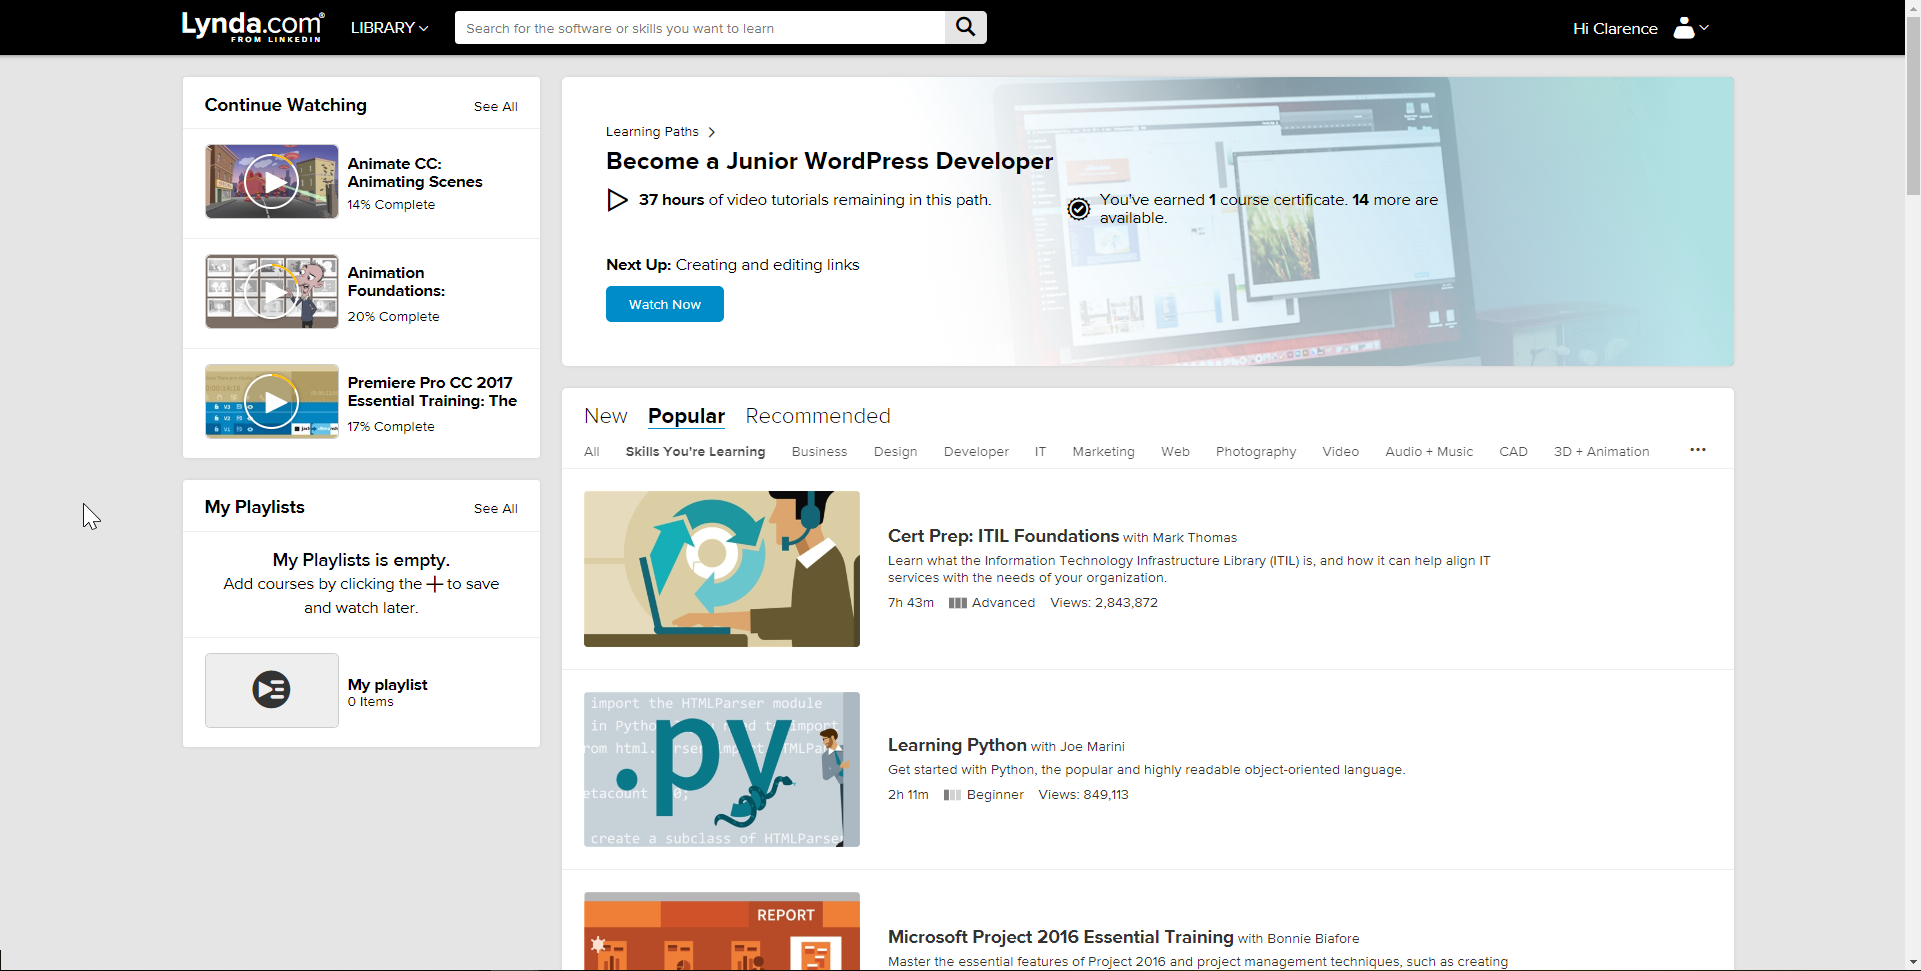The height and width of the screenshot is (971, 1921).
Task: Click See All in My Playlists
Action: [x=495, y=509]
